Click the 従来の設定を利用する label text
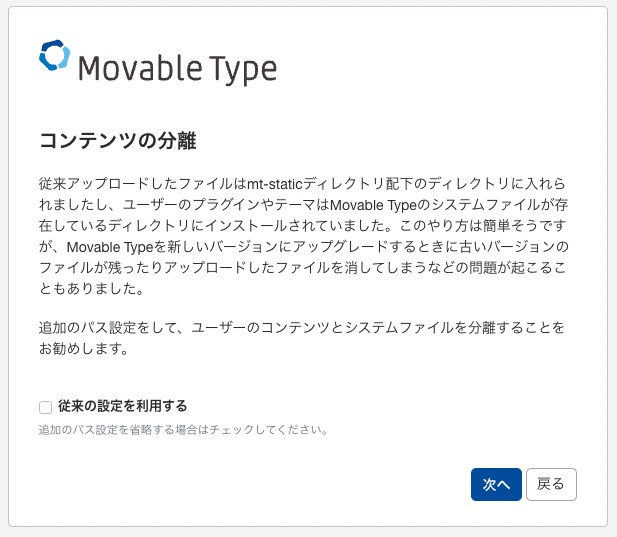Image resolution: width=617 pixels, height=537 pixels. point(123,406)
